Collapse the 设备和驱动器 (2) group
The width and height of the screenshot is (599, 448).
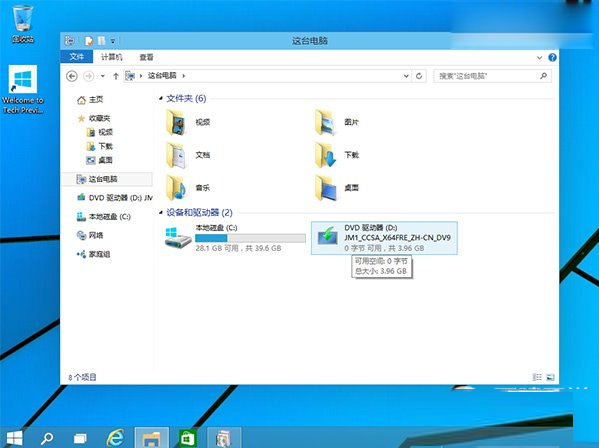click(x=161, y=212)
